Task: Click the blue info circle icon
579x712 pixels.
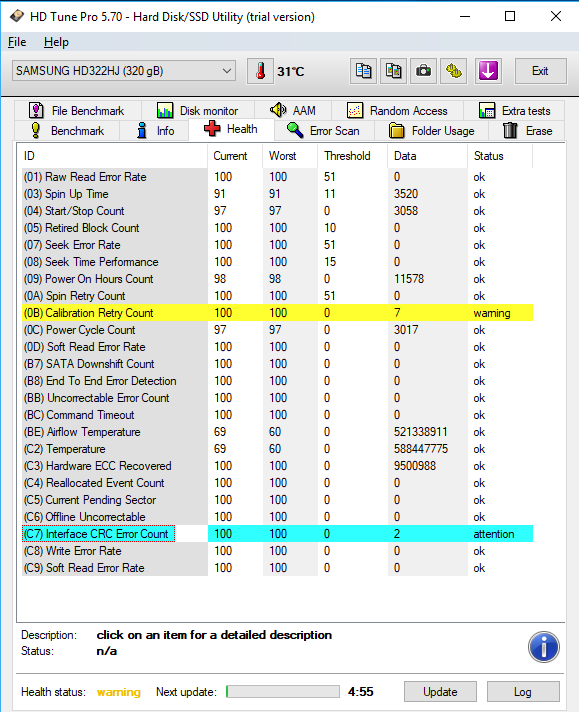Action: point(544,647)
